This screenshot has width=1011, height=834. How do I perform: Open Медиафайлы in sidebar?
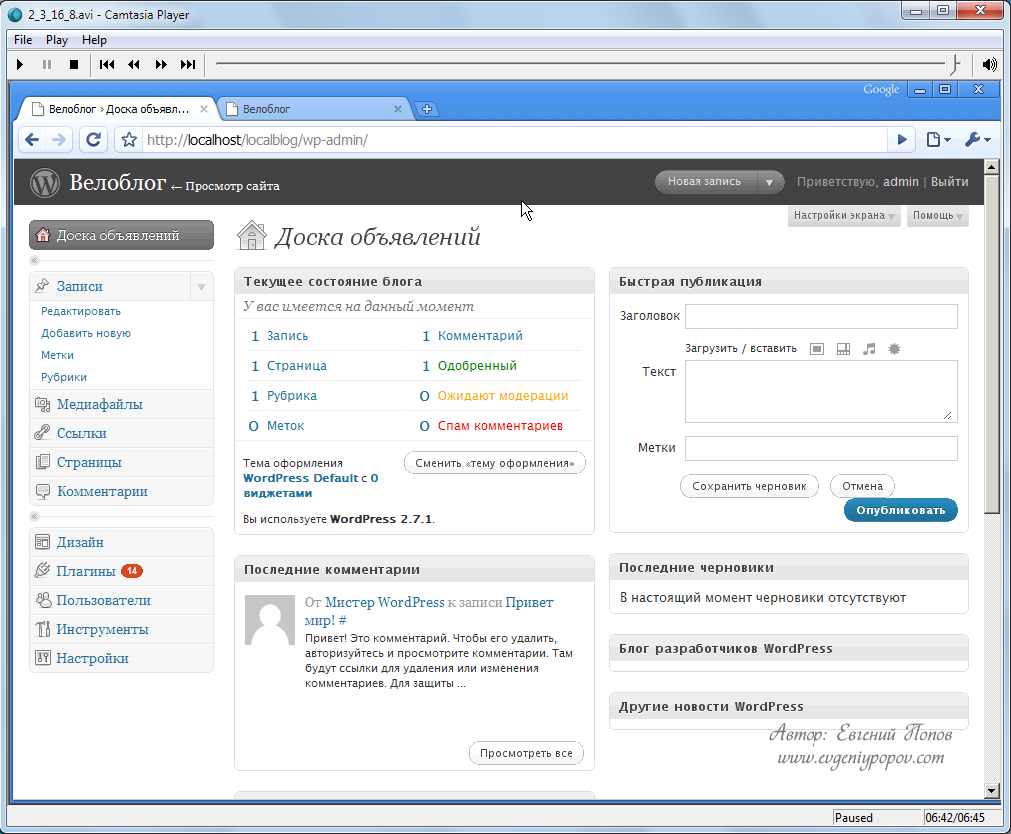(121, 404)
